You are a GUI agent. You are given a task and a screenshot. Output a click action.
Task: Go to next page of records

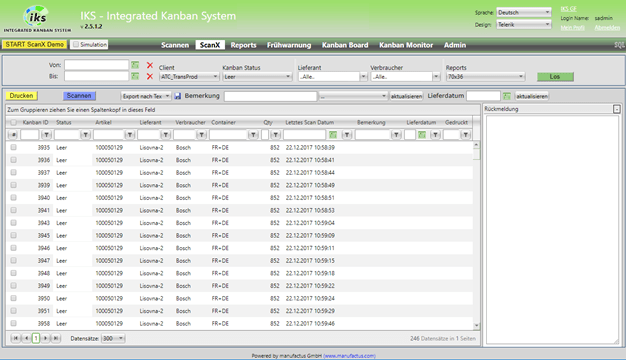coord(46,338)
